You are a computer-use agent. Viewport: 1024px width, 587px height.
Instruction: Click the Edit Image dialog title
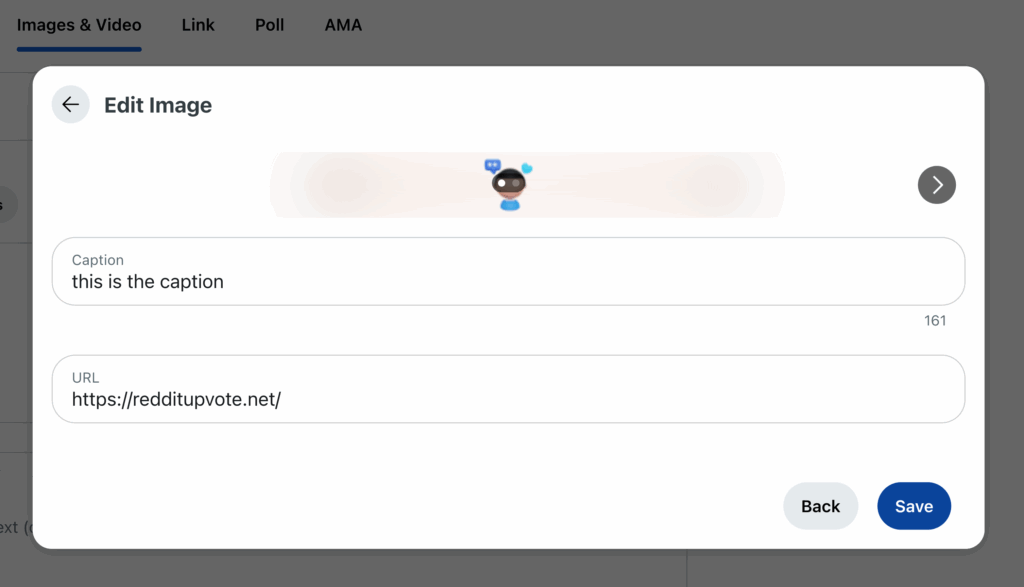158,105
